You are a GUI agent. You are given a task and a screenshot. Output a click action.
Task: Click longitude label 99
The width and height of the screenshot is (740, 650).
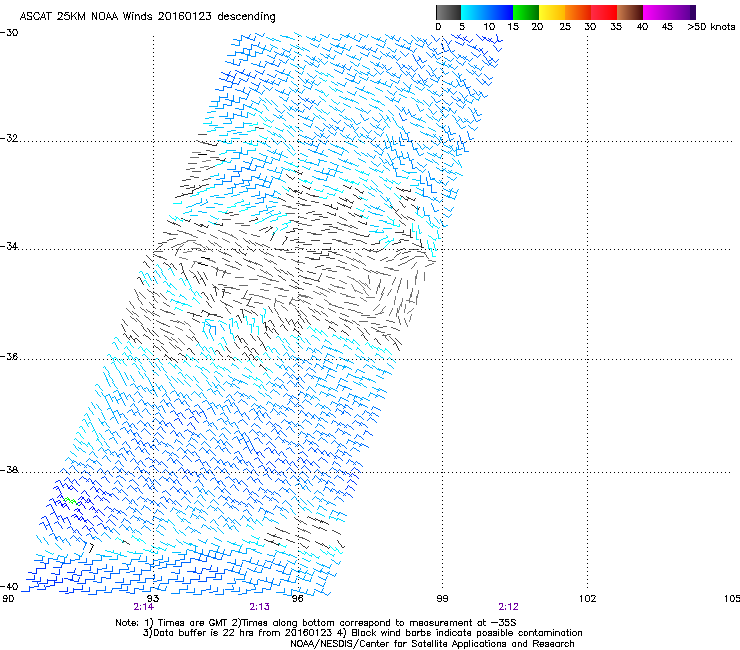pos(442,599)
